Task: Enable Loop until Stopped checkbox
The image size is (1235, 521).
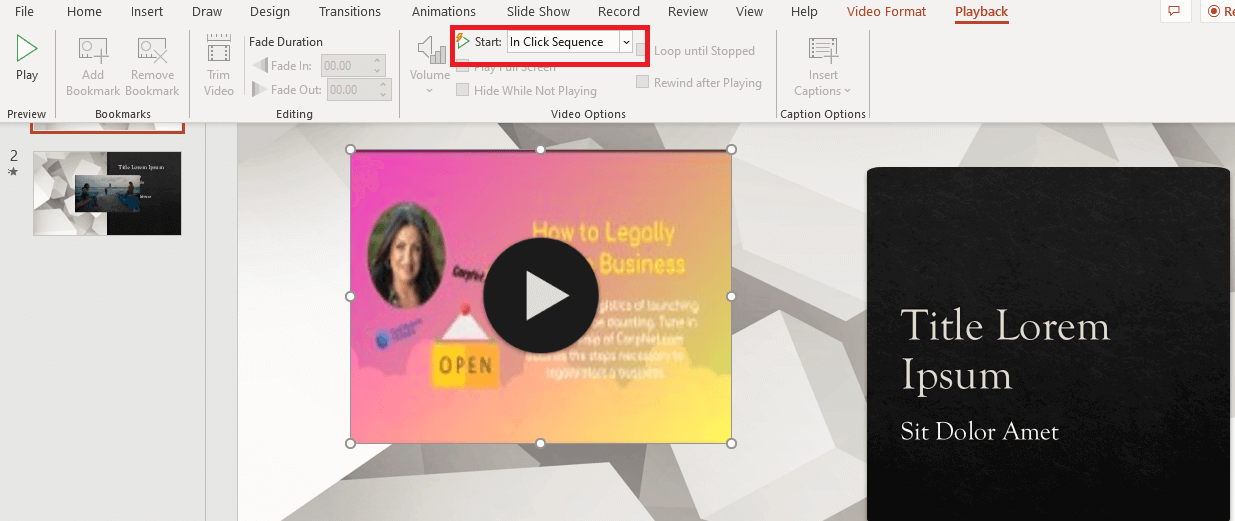Action: (643, 51)
